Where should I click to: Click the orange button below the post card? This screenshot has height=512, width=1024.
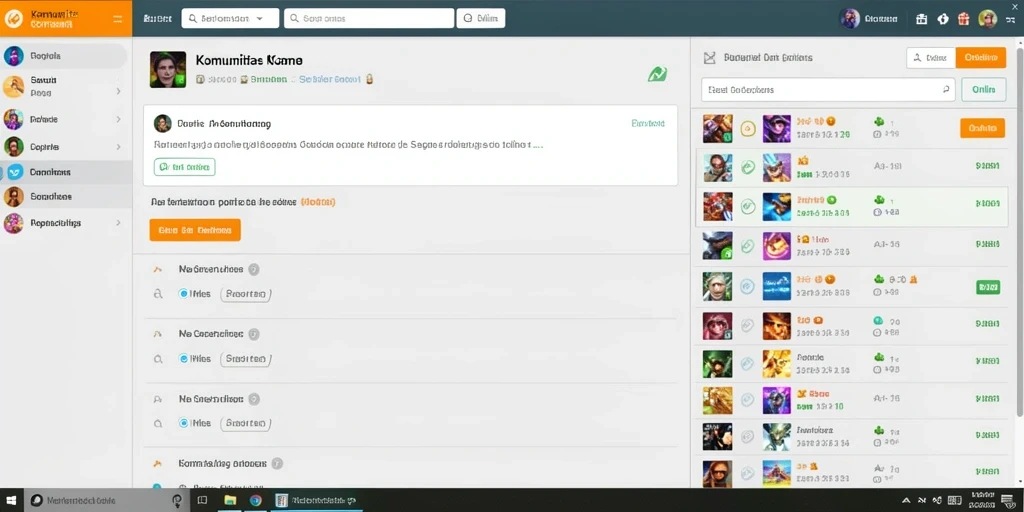coord(195,230)
